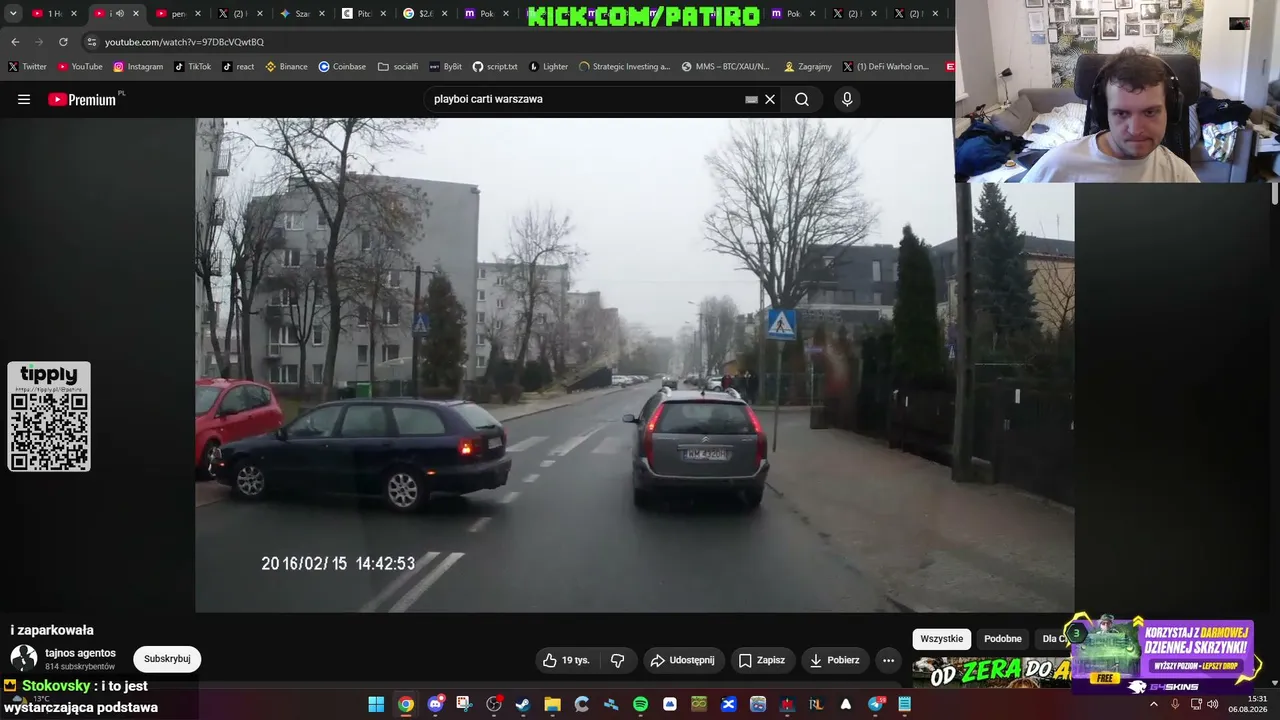Open Notepad from the taskbar
Viewport: 1280px width, 720px height.
[904, 704]
